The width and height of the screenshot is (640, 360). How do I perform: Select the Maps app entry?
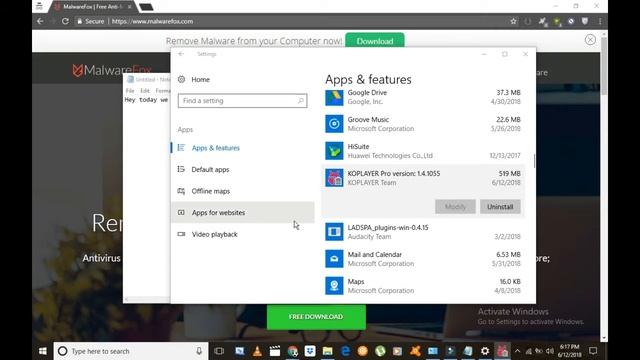(x=423, y=286)
